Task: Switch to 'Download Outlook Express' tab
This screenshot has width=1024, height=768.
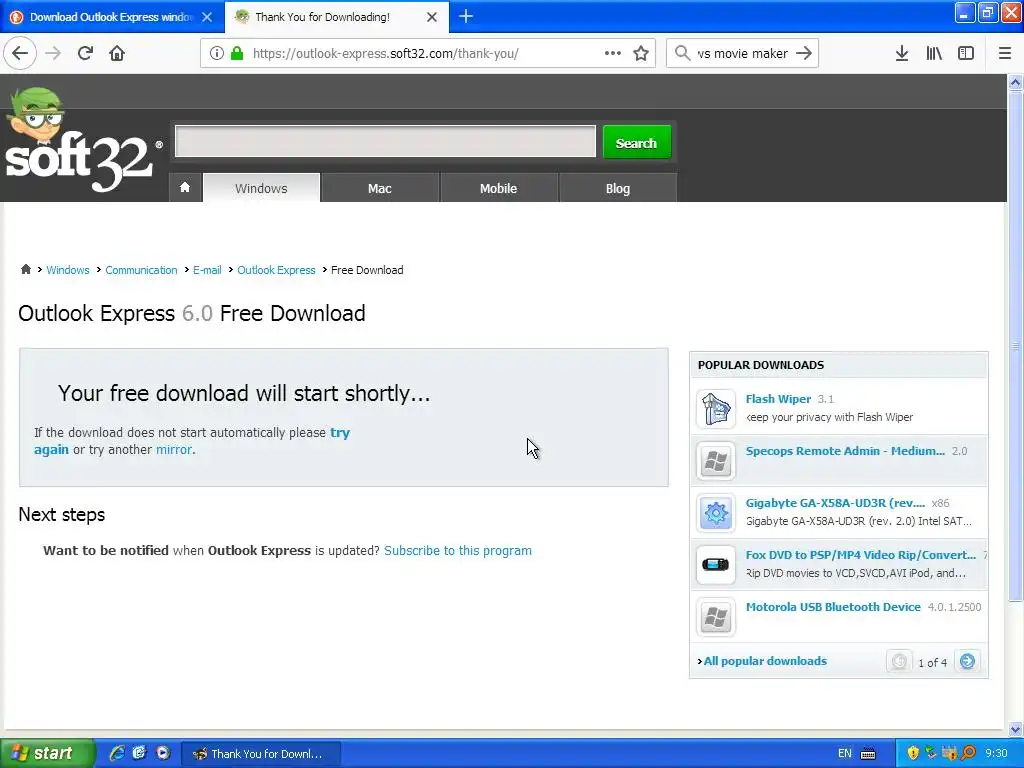Action: click(x=111, y=17)
